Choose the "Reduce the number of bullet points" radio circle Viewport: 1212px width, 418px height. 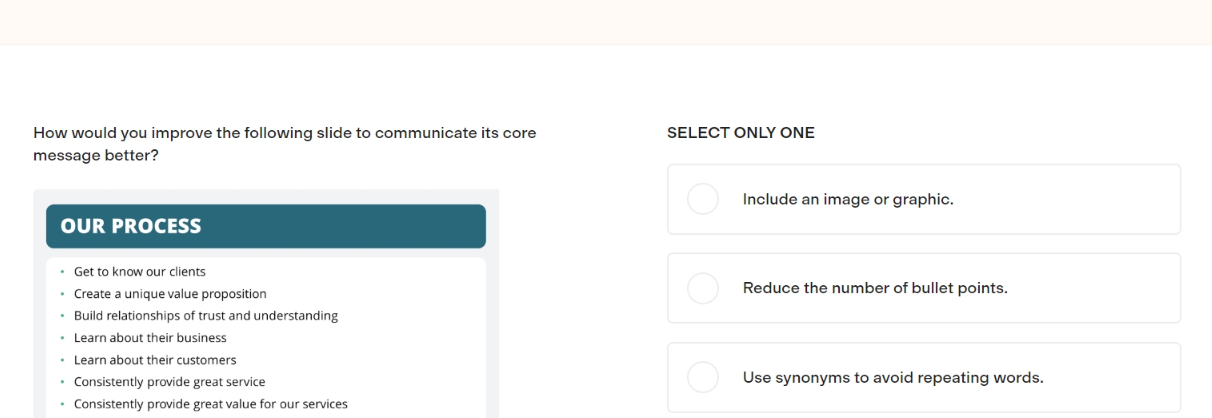(703, 288)
